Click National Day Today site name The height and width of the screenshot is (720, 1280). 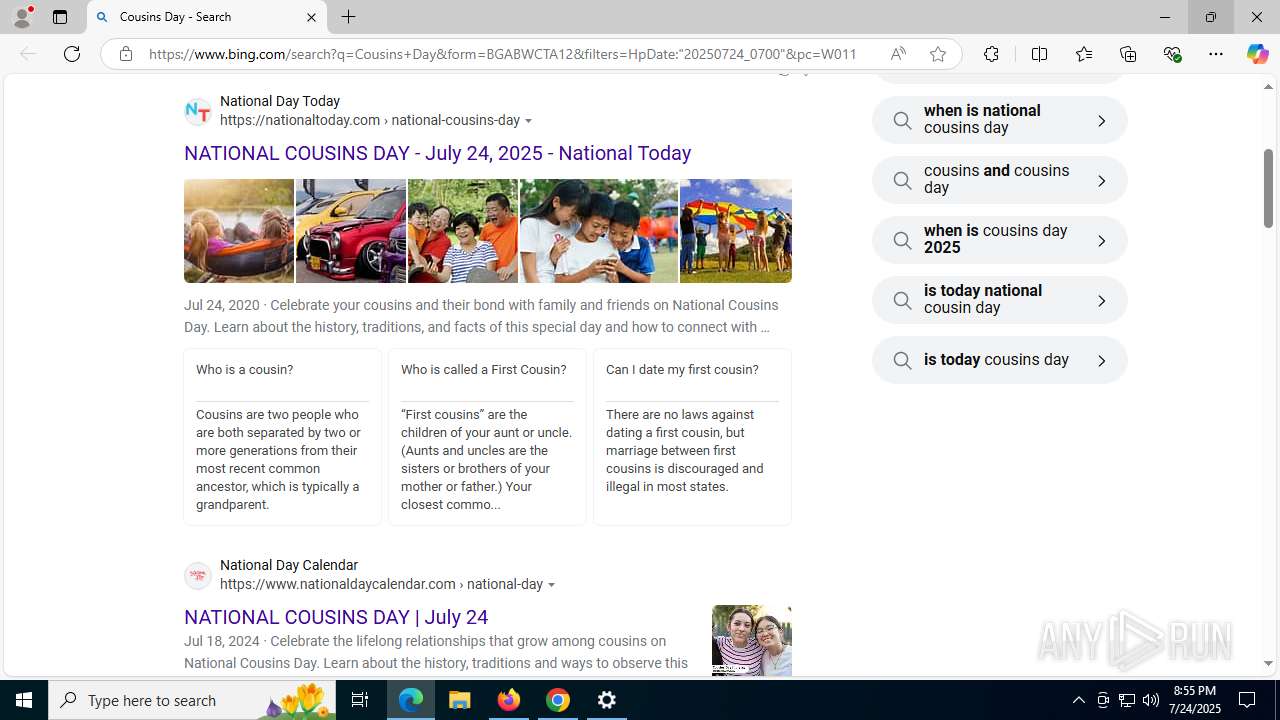[x=280, y=102]
